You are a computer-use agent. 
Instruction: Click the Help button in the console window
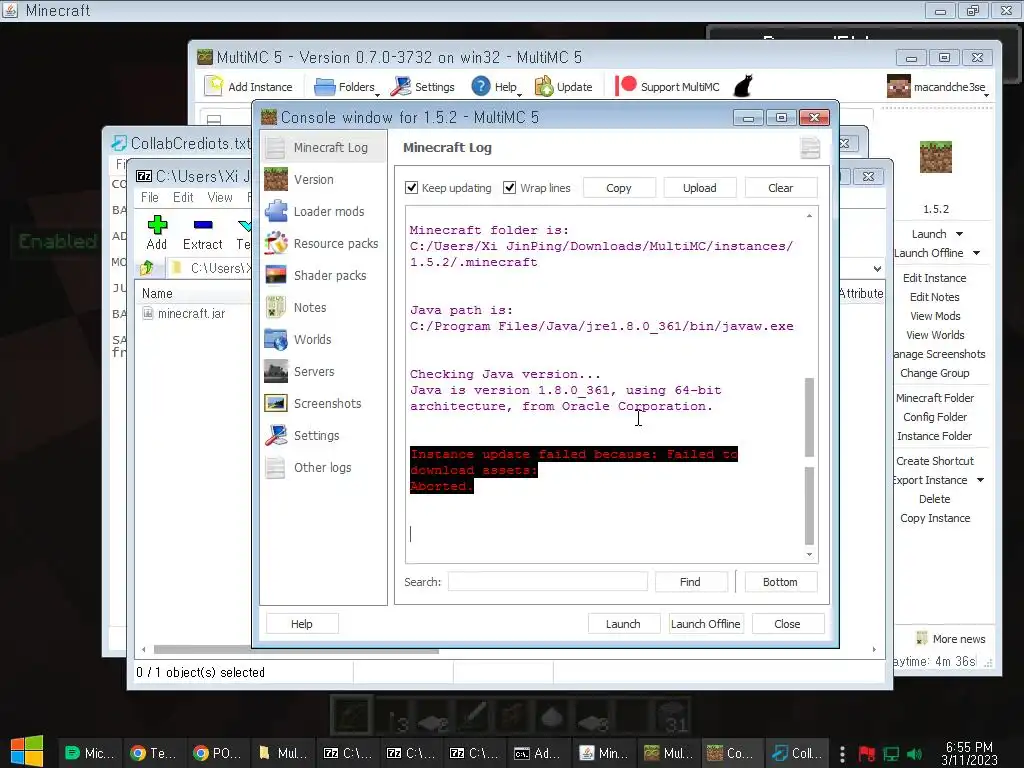[x=302, y=624]
